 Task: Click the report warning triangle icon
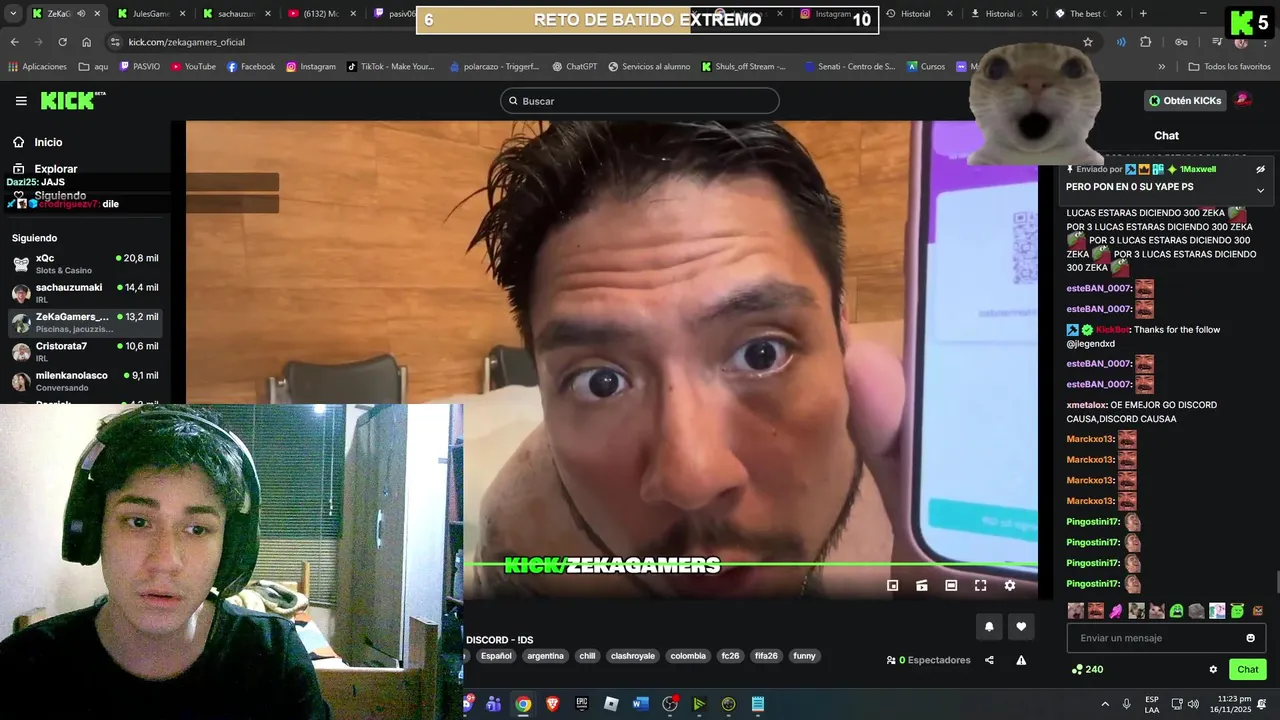point(1021,660)
